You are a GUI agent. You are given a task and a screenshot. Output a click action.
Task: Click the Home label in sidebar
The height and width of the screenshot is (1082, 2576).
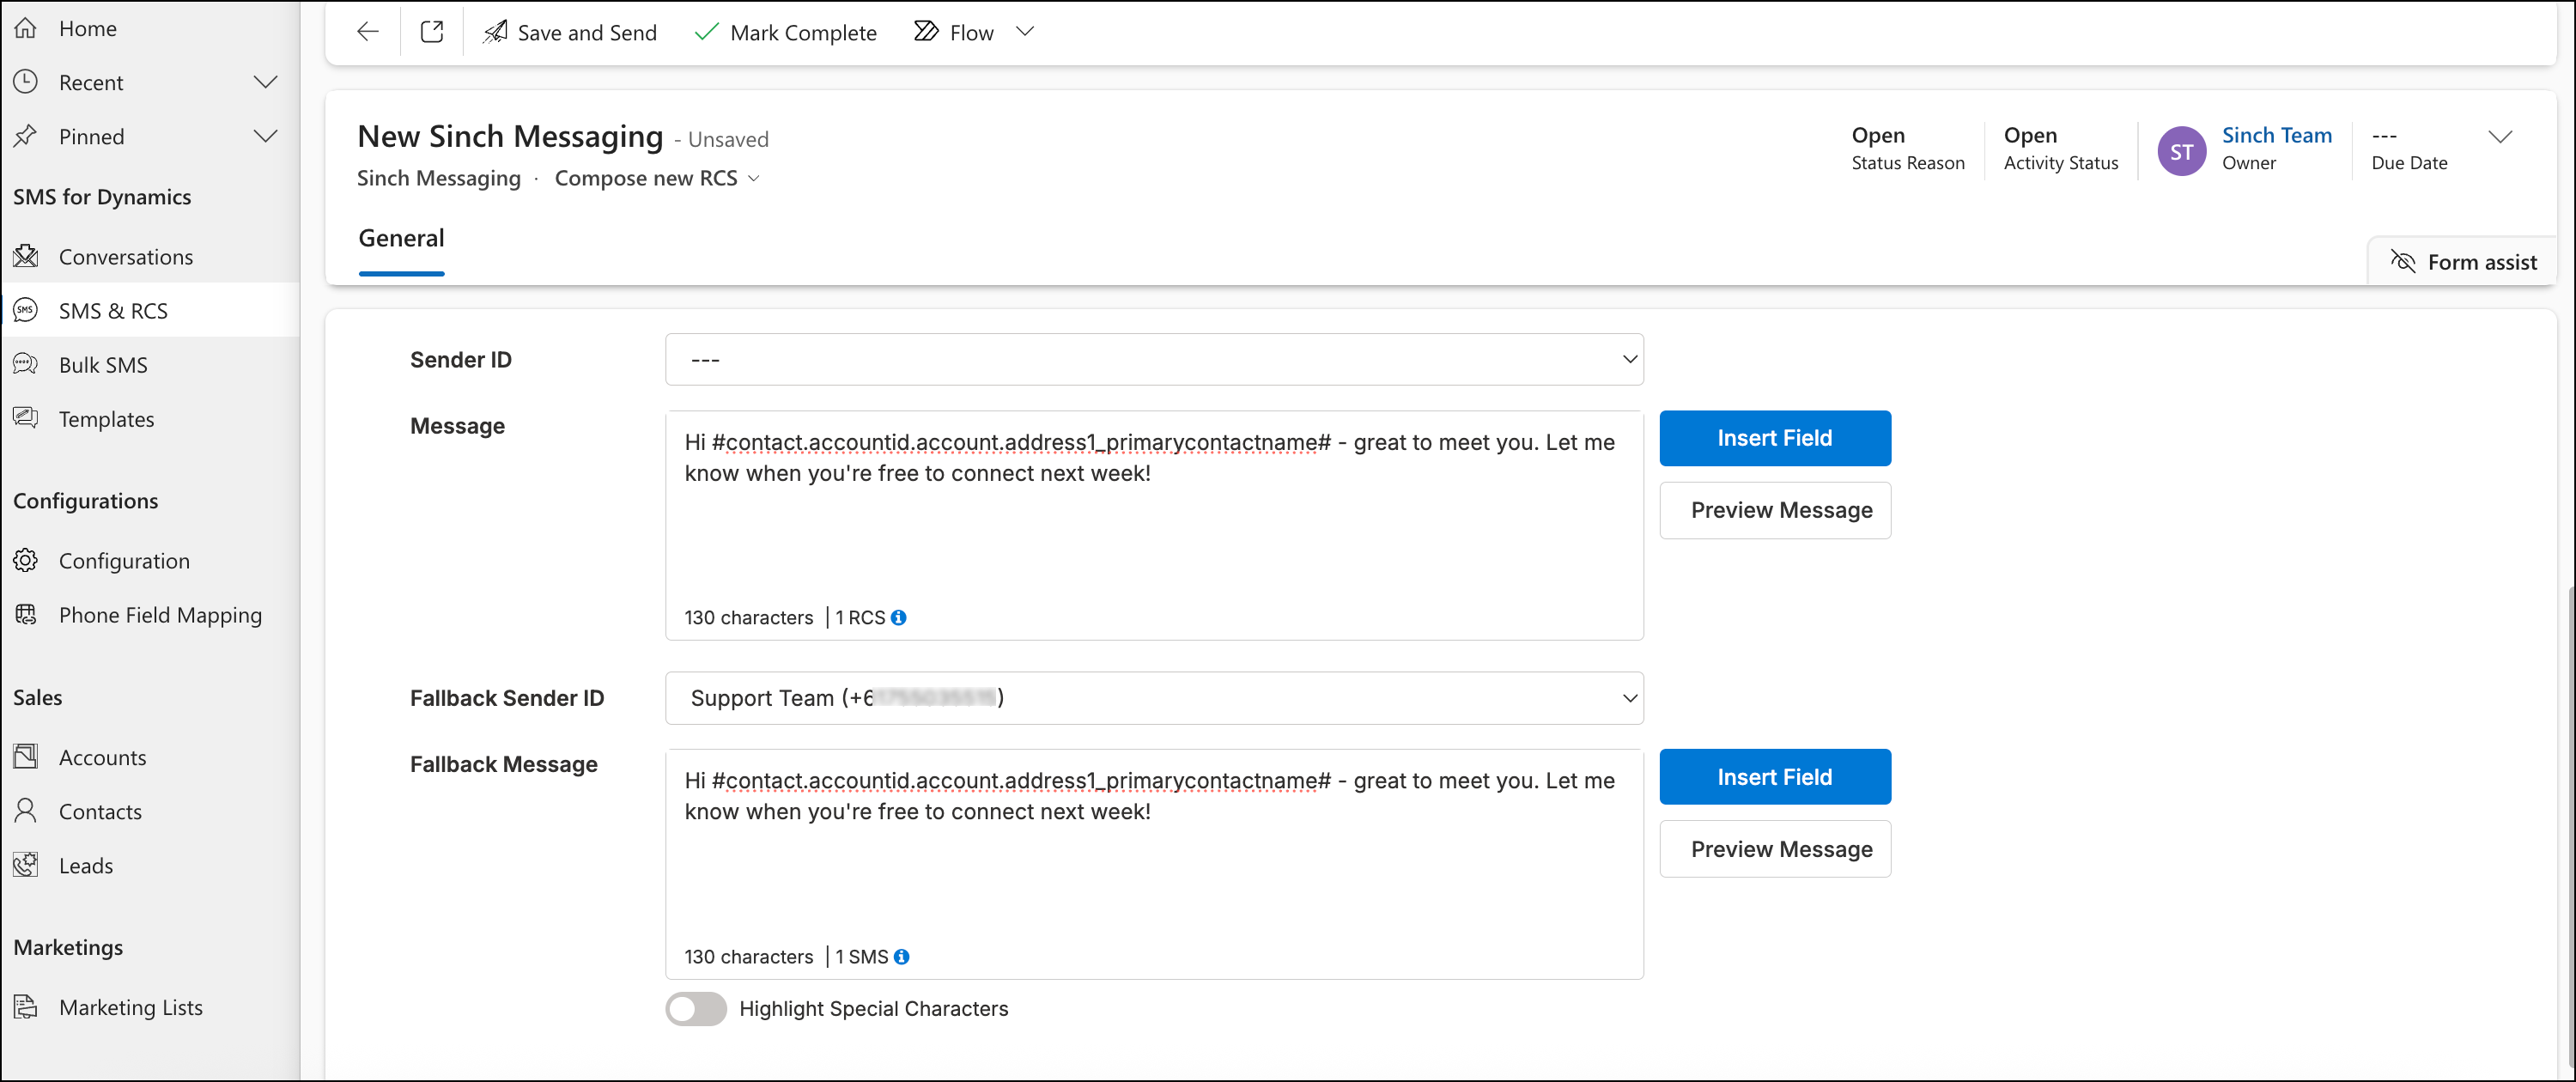88,28
